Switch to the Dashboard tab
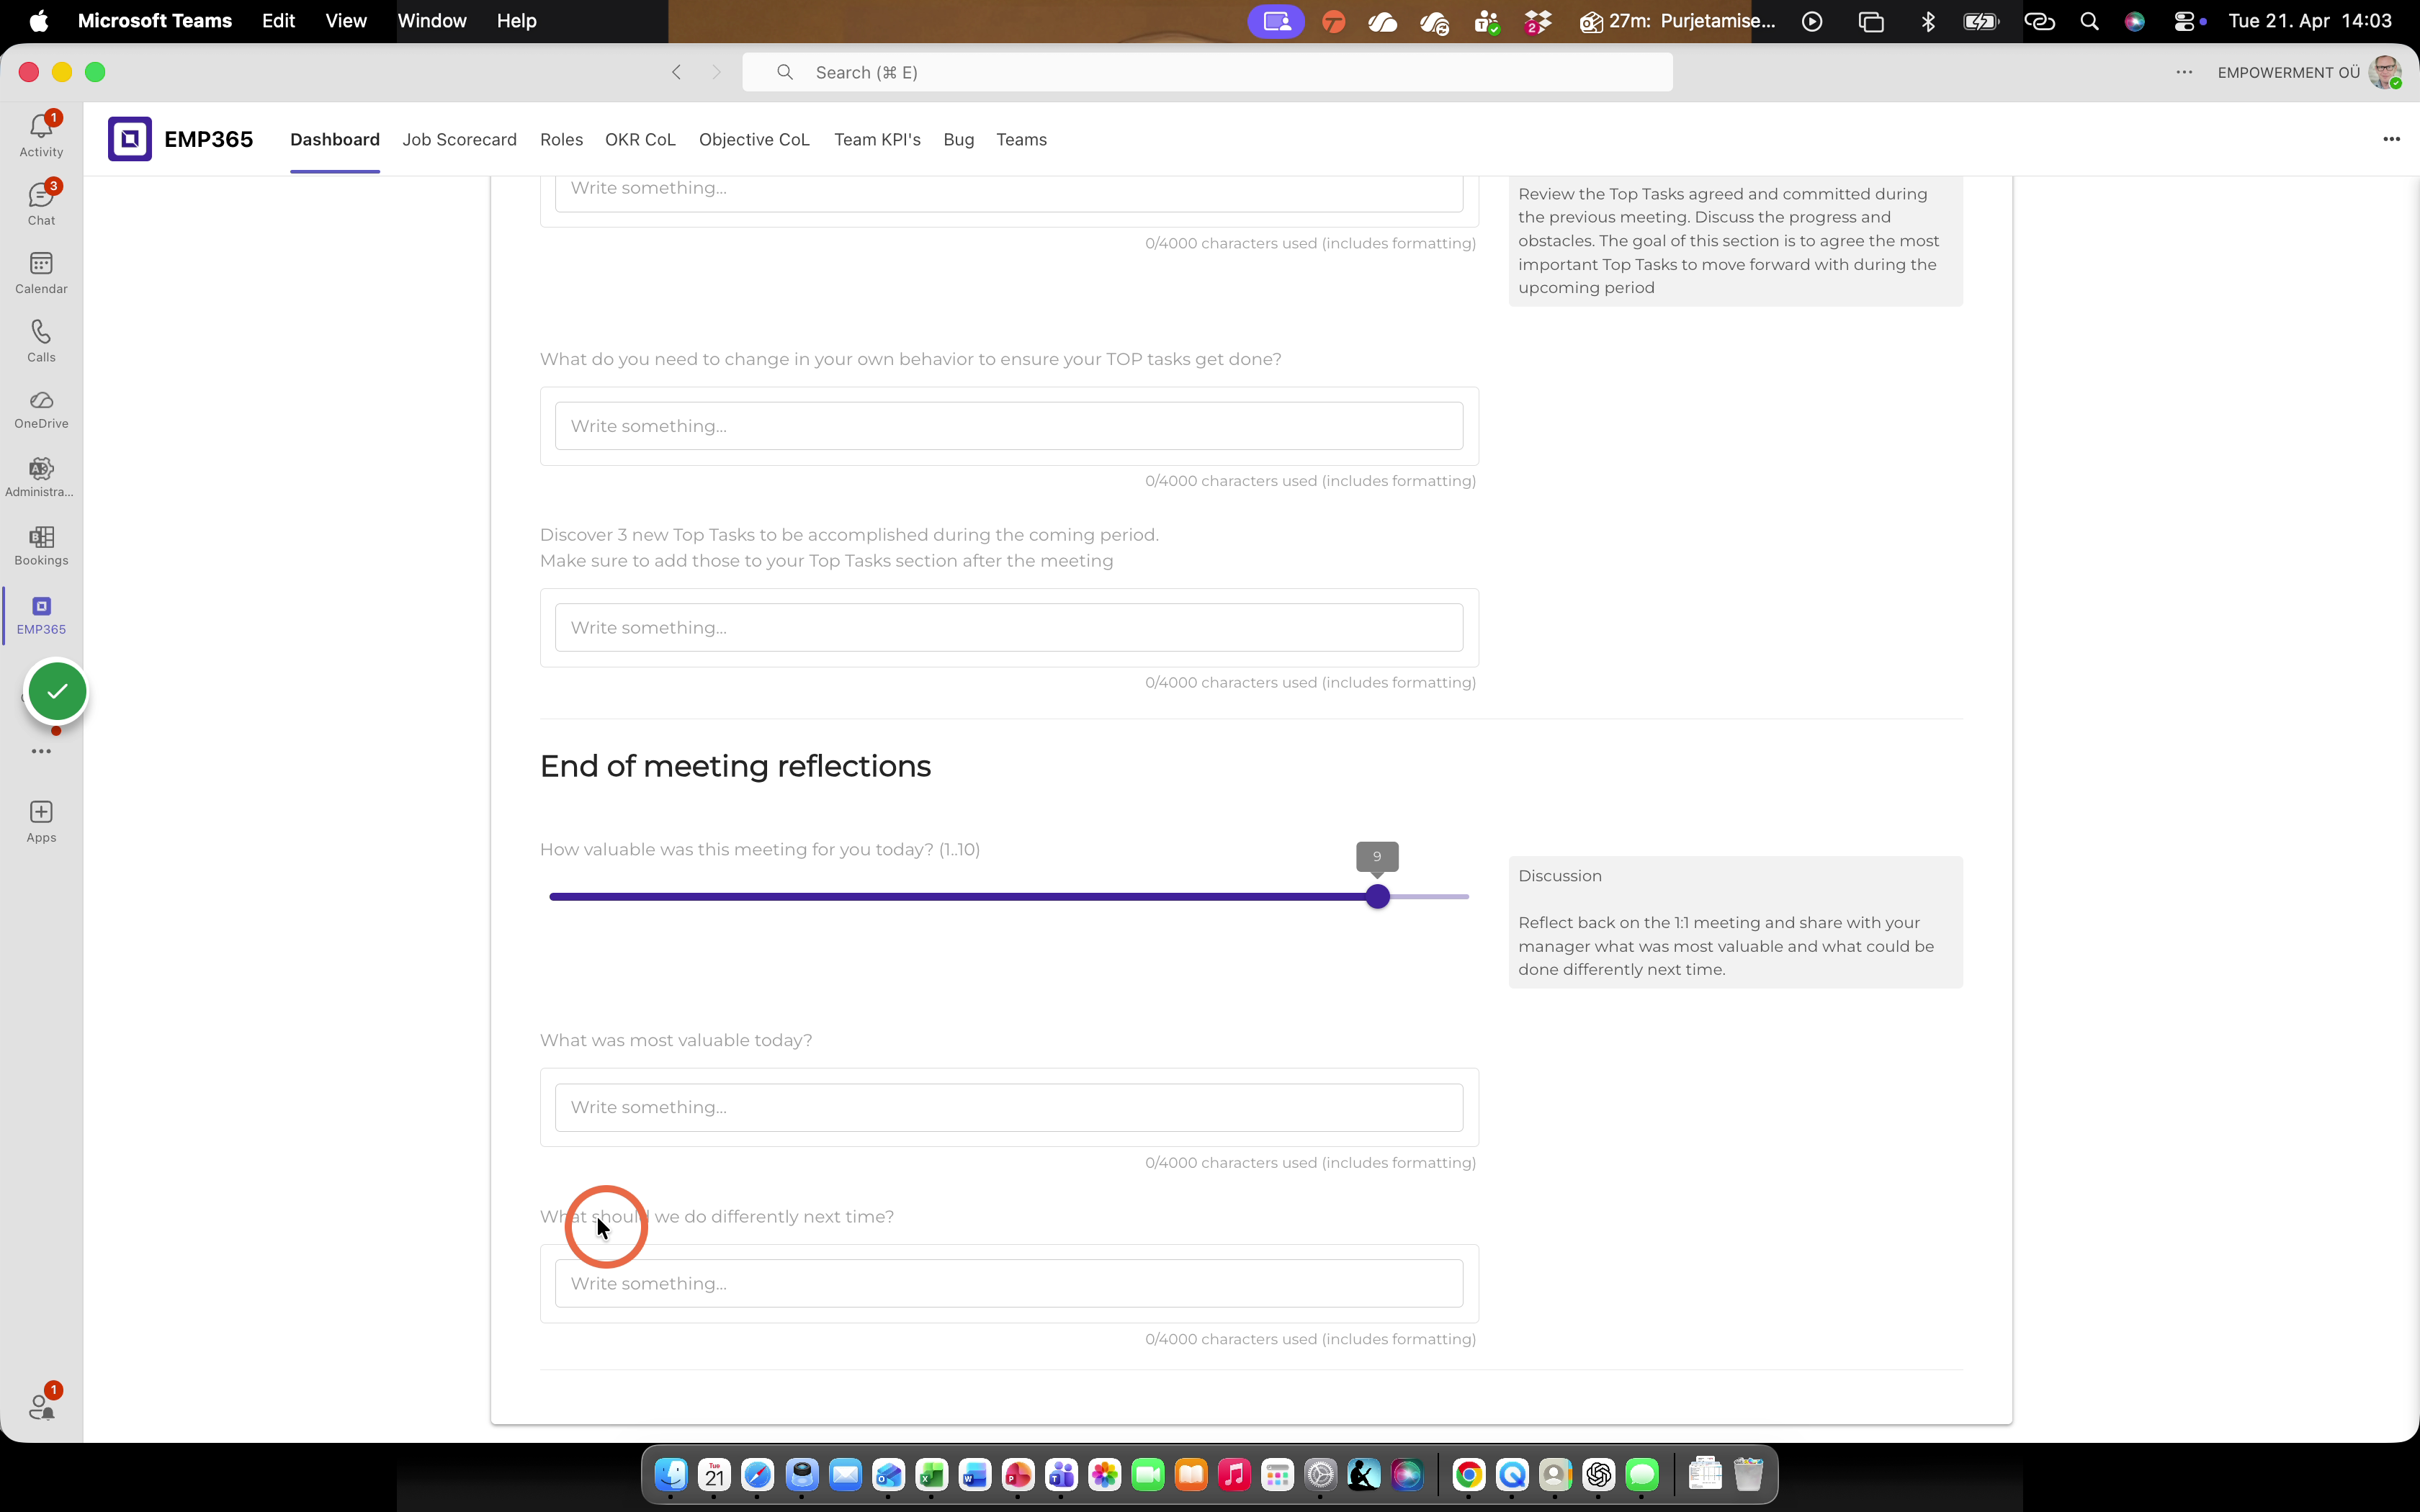The image size is (2420, 1512). (x=335, y=140)
